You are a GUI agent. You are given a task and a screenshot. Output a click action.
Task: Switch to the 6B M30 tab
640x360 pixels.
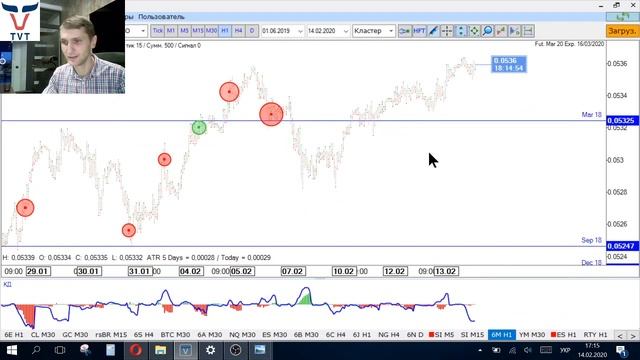click(x=306, y=335)
